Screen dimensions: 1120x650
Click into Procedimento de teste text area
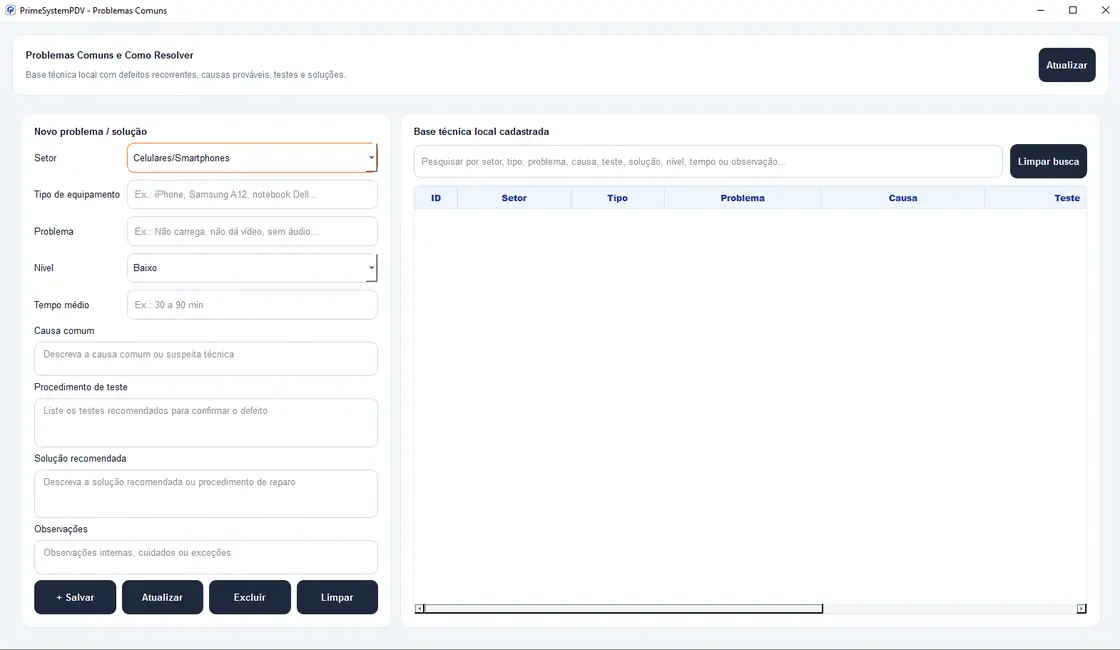(206, 423)
